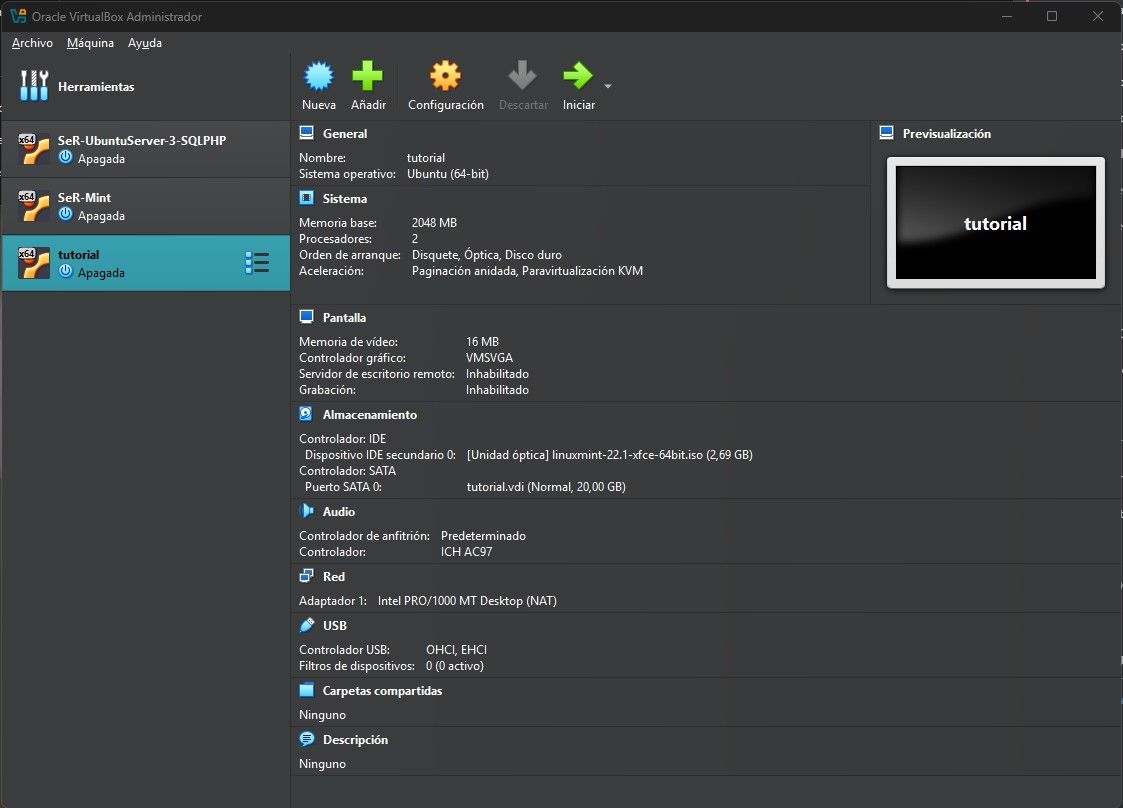Open the Almacenamiento settings heading link
The image size is (1123, 808).
(370, 415)
